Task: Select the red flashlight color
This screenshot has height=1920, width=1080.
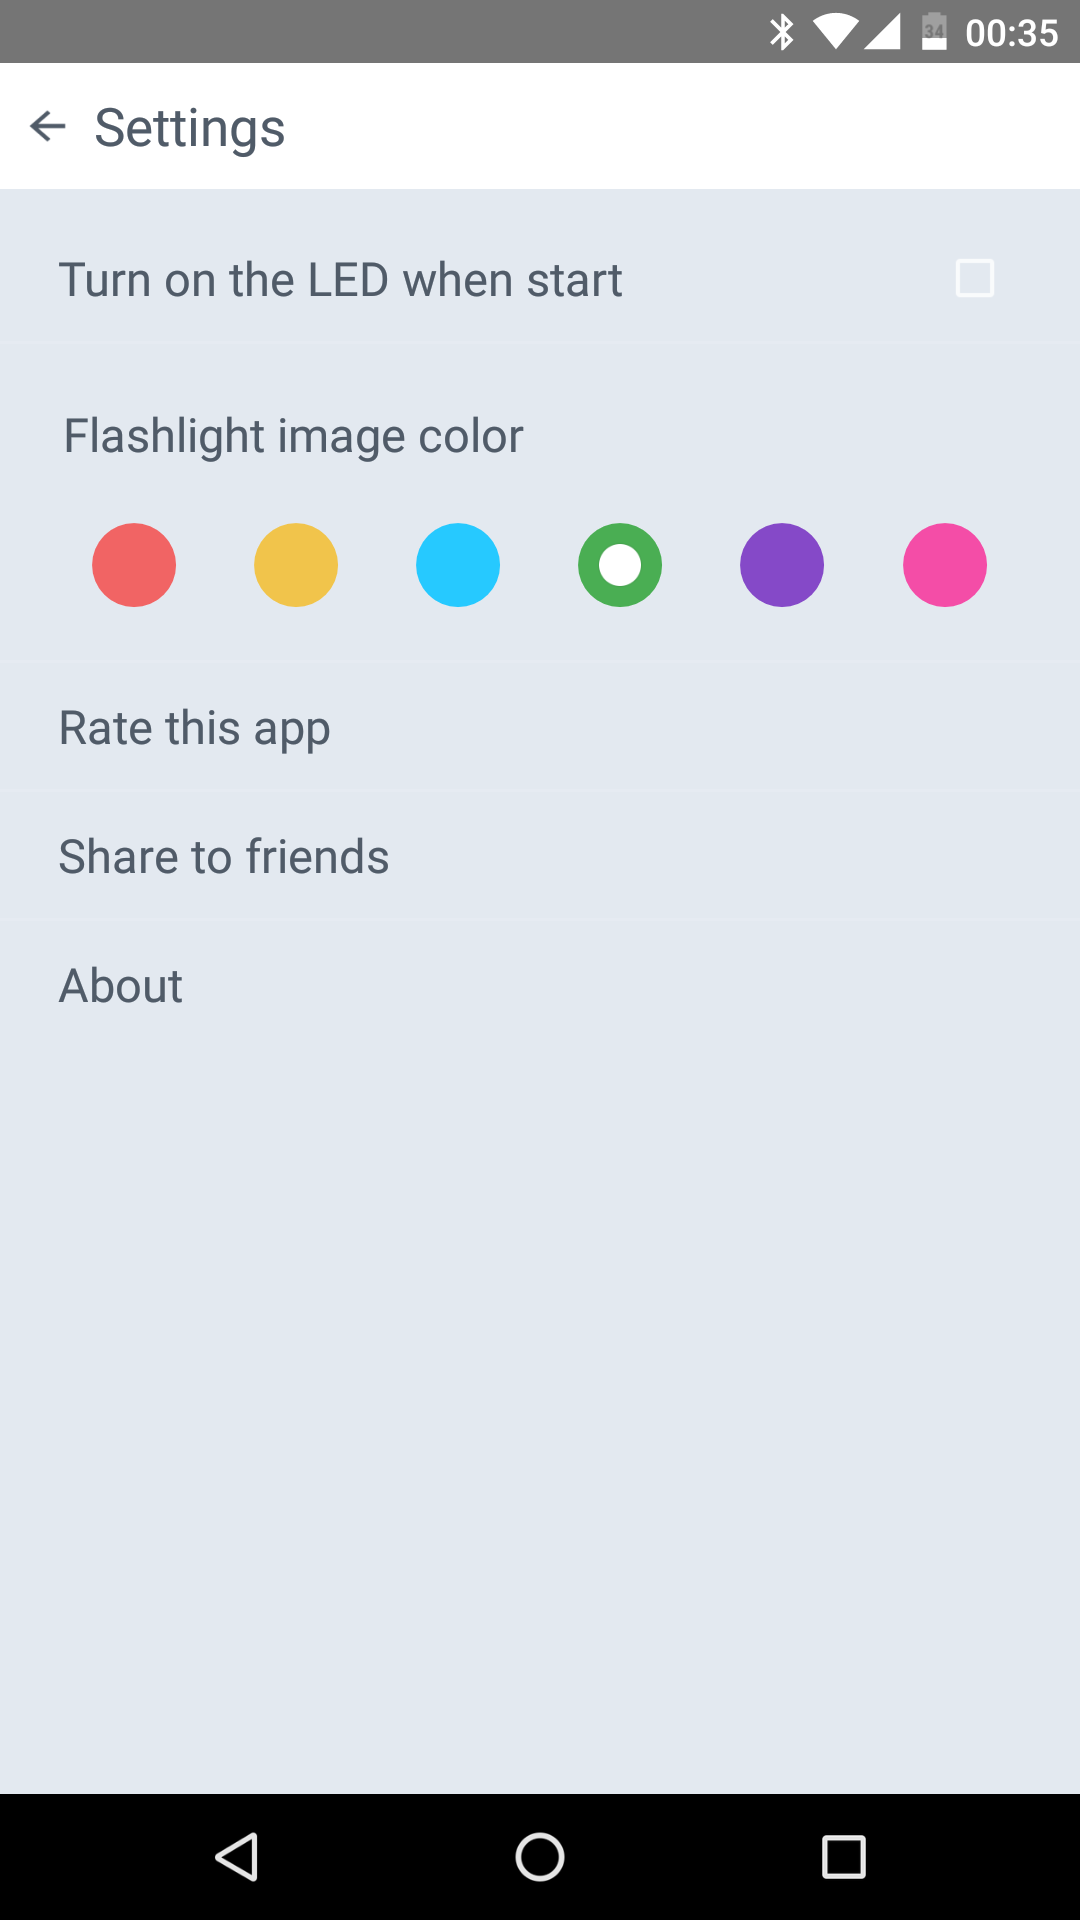Action: tap(134, 565)
